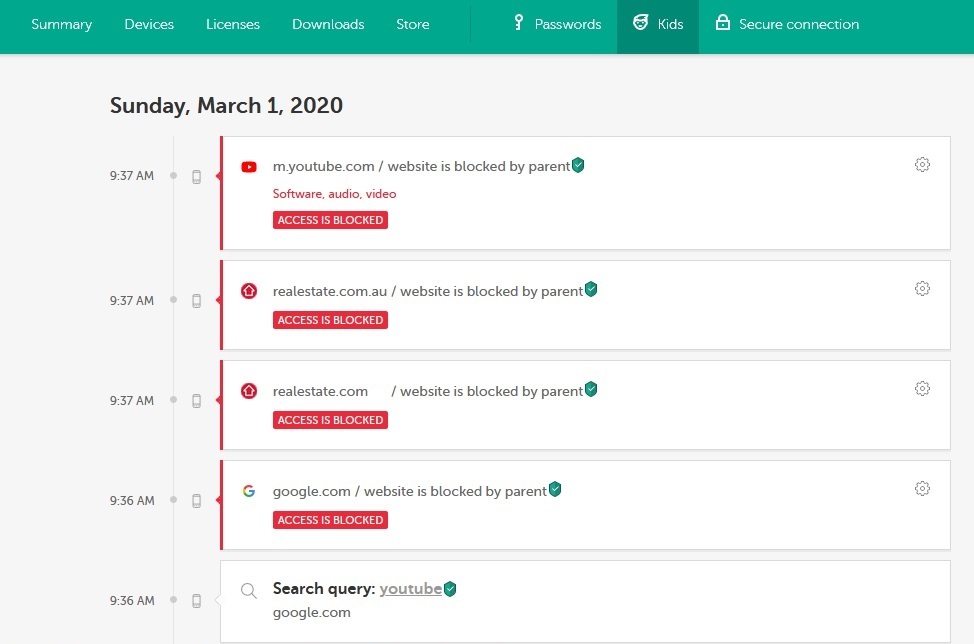Click green shield next to youtube search query
The width and height of the screenshot is (974, 644).
[x=450, y=589]
